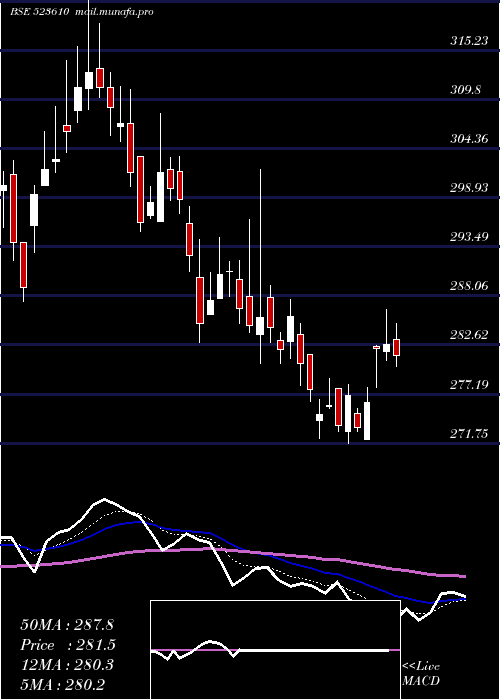Image resolution: width=500 pixels, height=700 pixels.
Task: Click the 304.36 price level label
Action: [x=469, y=139]
